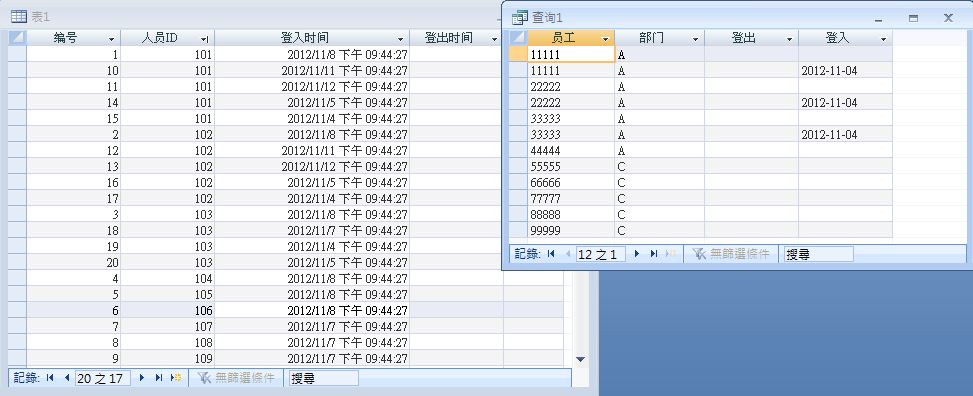Go to next record in 查询1 navigator
The width and height of the screenshot is (973, 396).
coord(637,254)
